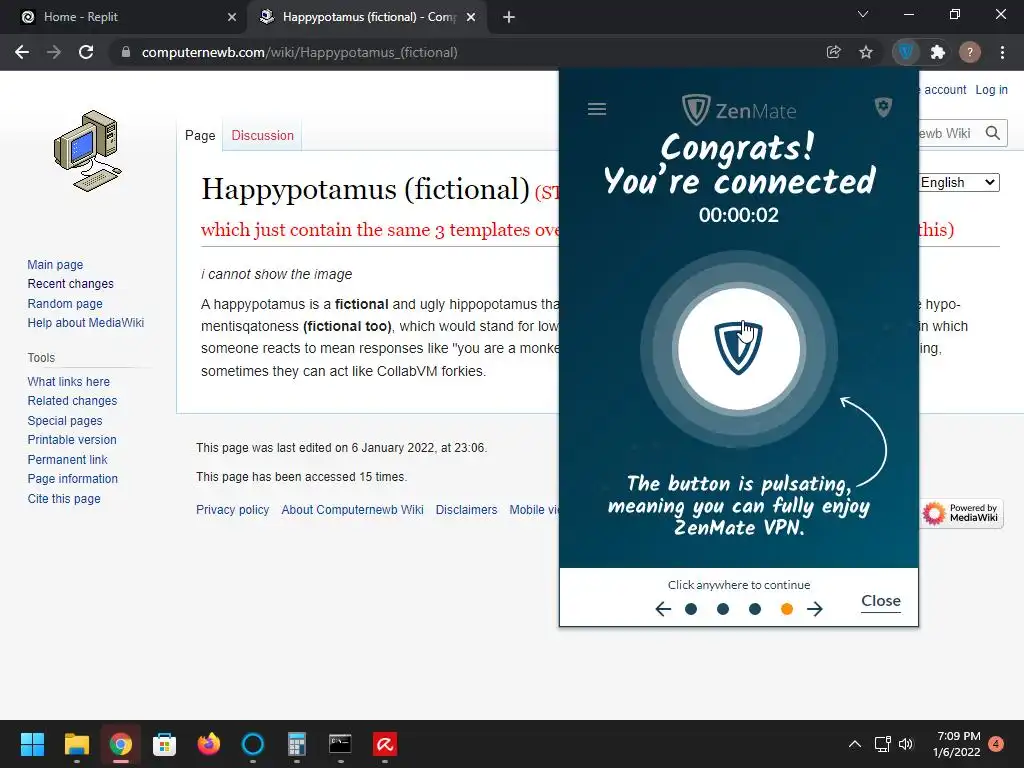Click the wiki search magnifier icon
1024x768 pixels.
click(x=993, y=133)
